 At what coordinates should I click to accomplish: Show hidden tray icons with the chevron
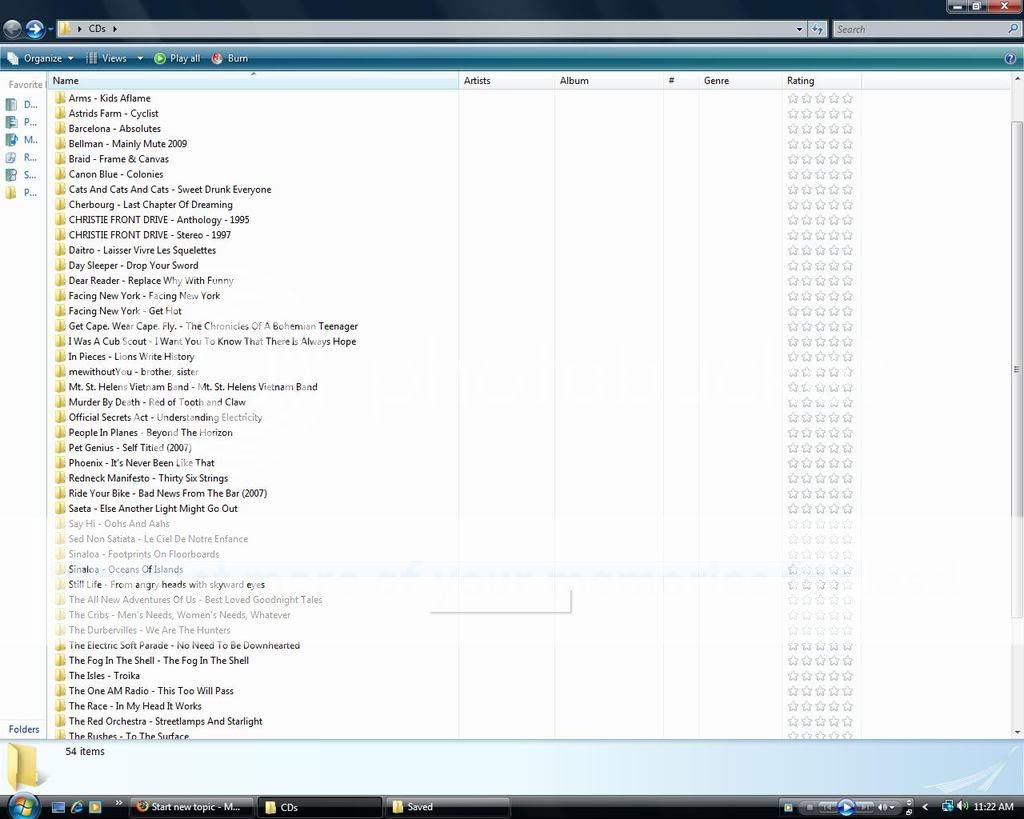point(925,807)
